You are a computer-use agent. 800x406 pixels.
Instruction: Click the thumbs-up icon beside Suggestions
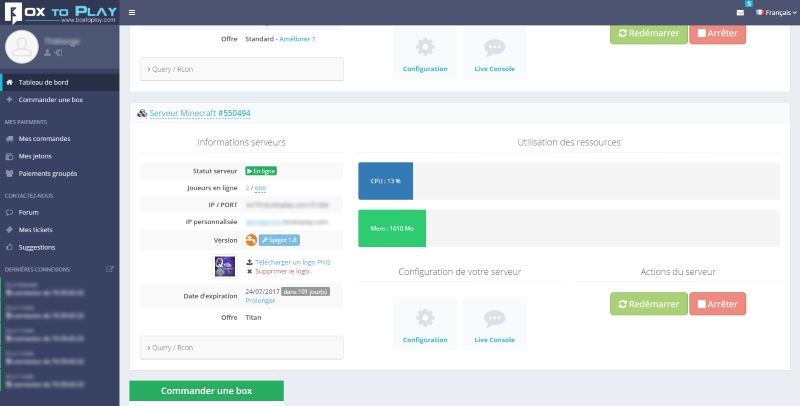pyautogui.click(x=9, y=247)
